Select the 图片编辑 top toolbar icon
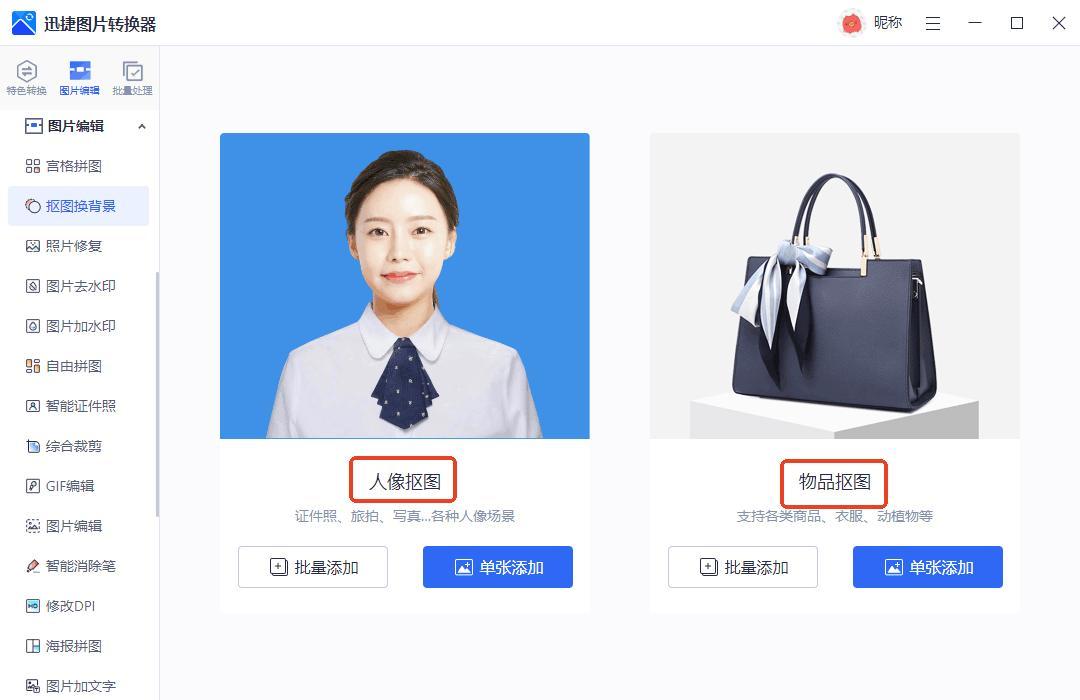Screen dimensions: 1080x700 pos(79,77)
